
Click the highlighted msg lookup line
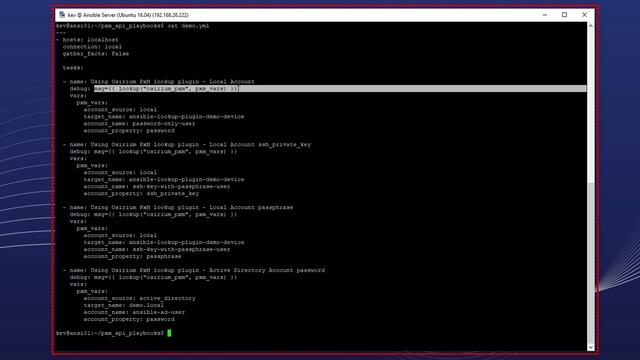pyautogui.click(x=340, y=89)
